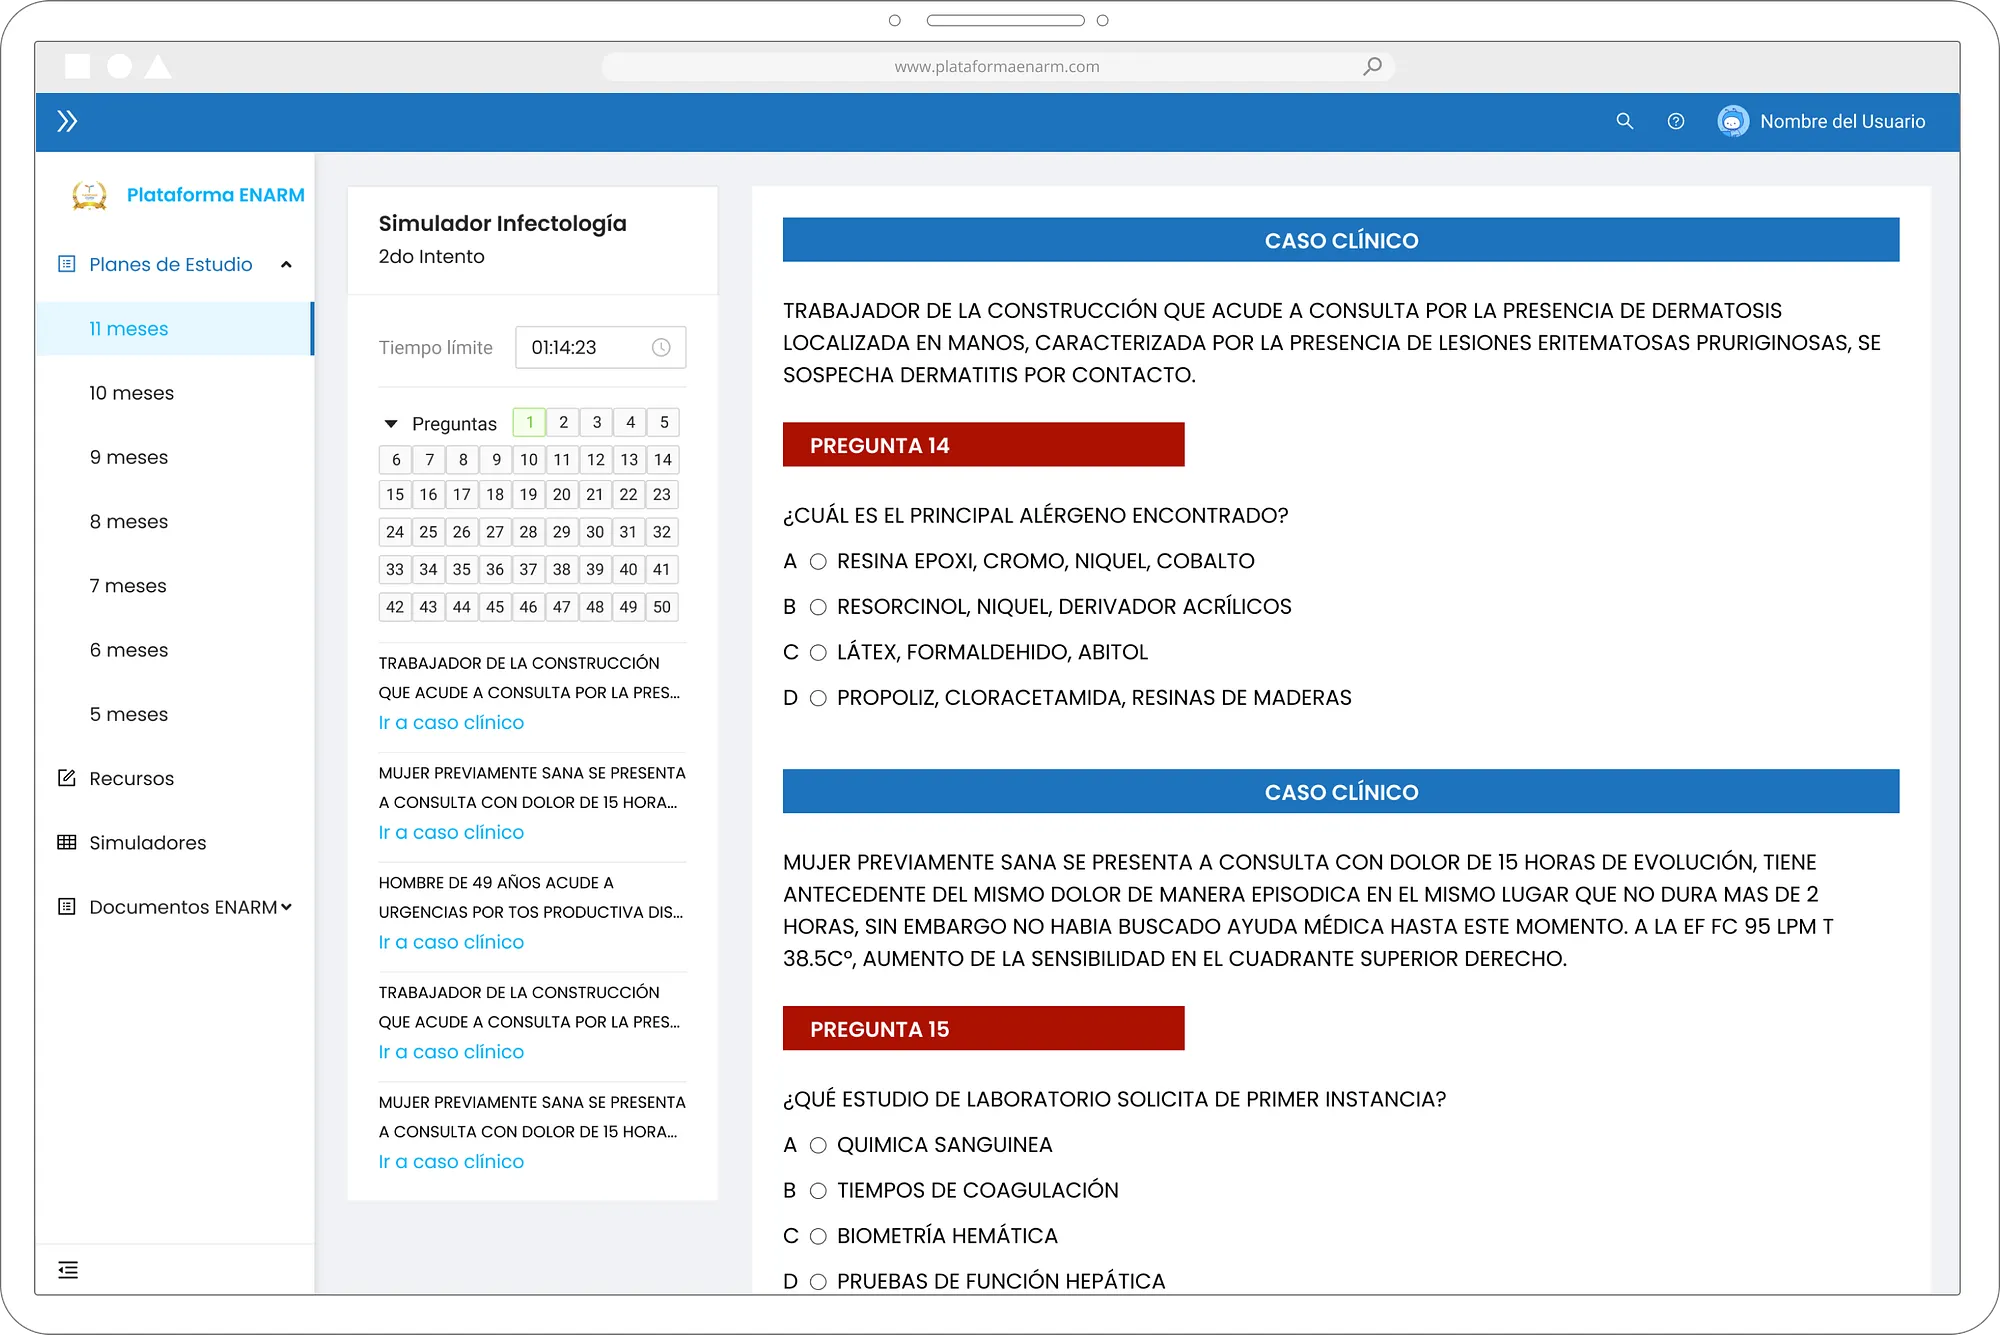Jump to question 14
Viewport: 2000px width, 1335px height.
(663, 460)
